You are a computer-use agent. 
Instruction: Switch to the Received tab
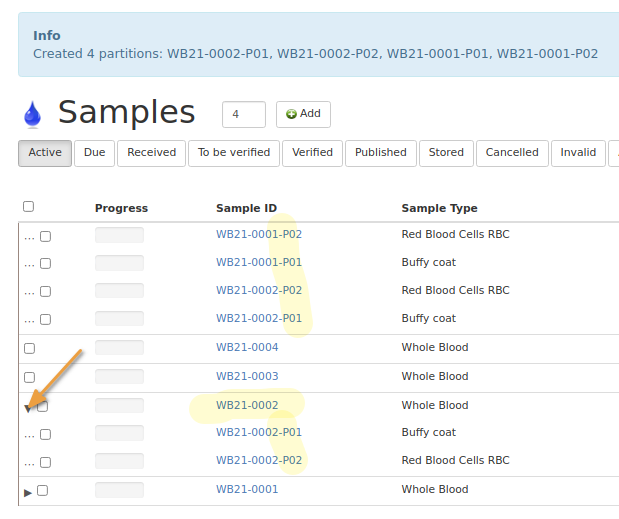(x=151, y=153)
